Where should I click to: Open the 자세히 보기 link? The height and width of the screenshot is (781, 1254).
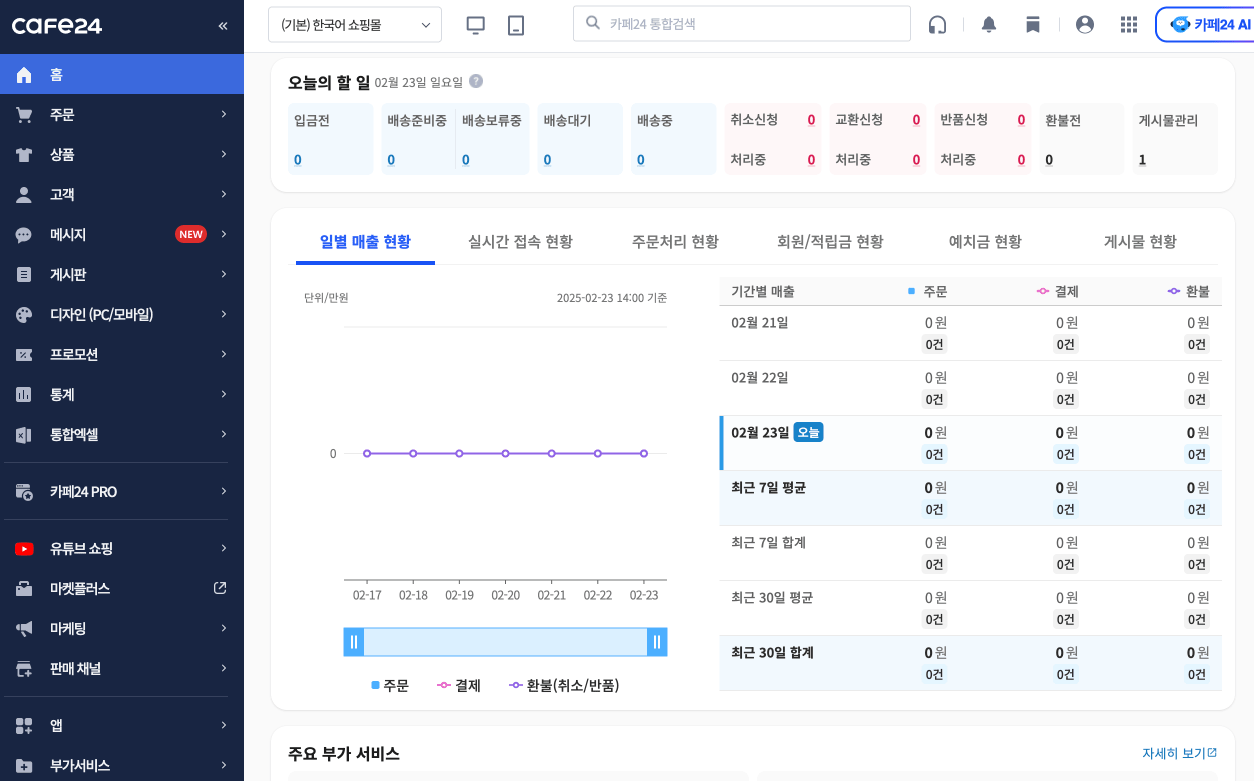point(1179,753)
